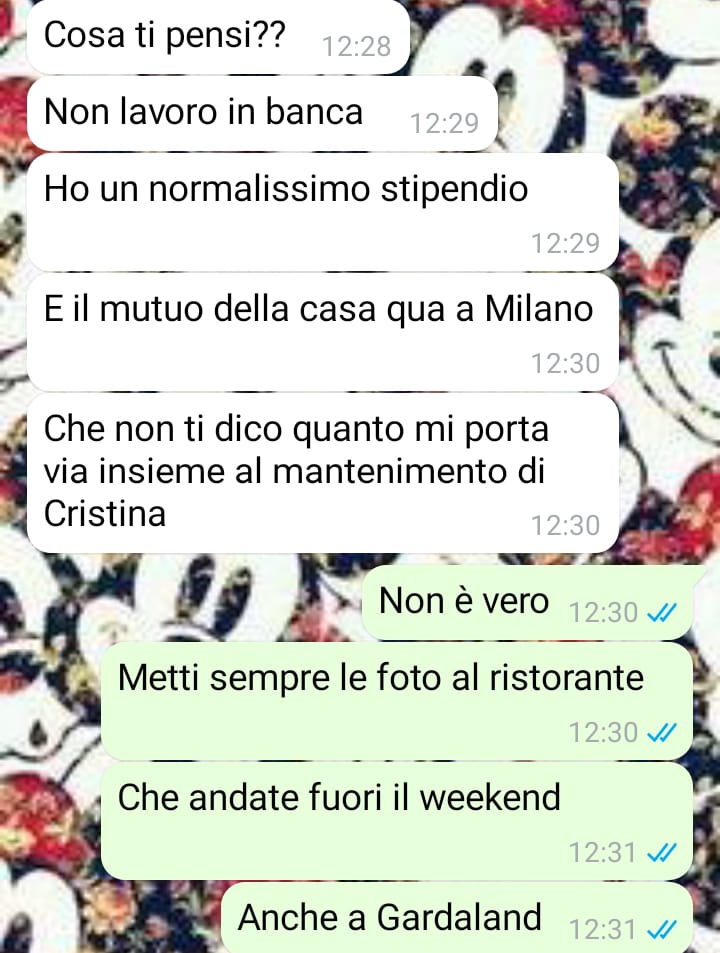Tap the 'Cosa ti pensi??' message bubble
720x953 pixels.
coord(219,36)
